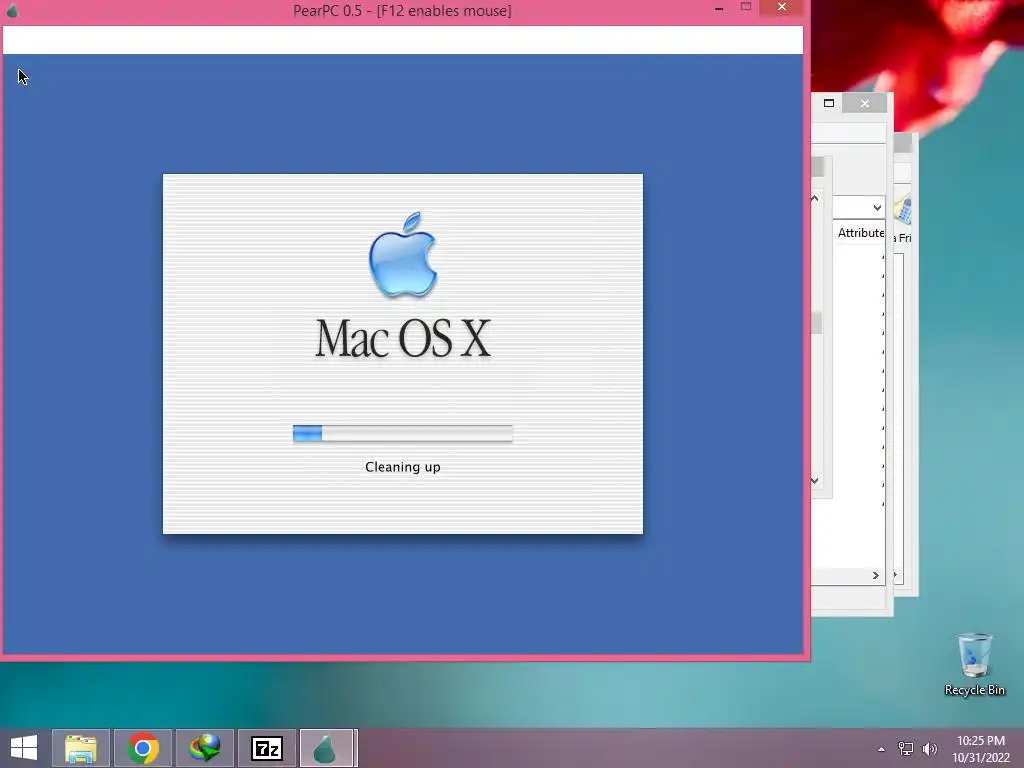Click the Attribute column header
This screenshot has height=768, width=1024.
click(x=861, y=232)
